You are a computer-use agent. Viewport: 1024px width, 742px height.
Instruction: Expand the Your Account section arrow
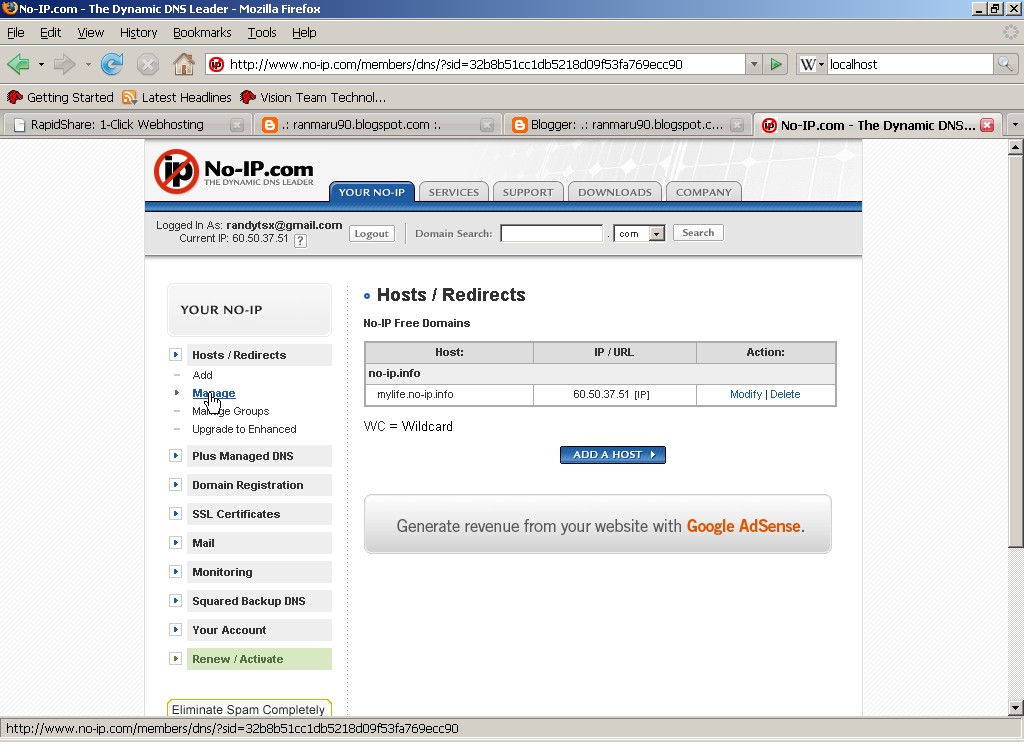tap(175, 630)
